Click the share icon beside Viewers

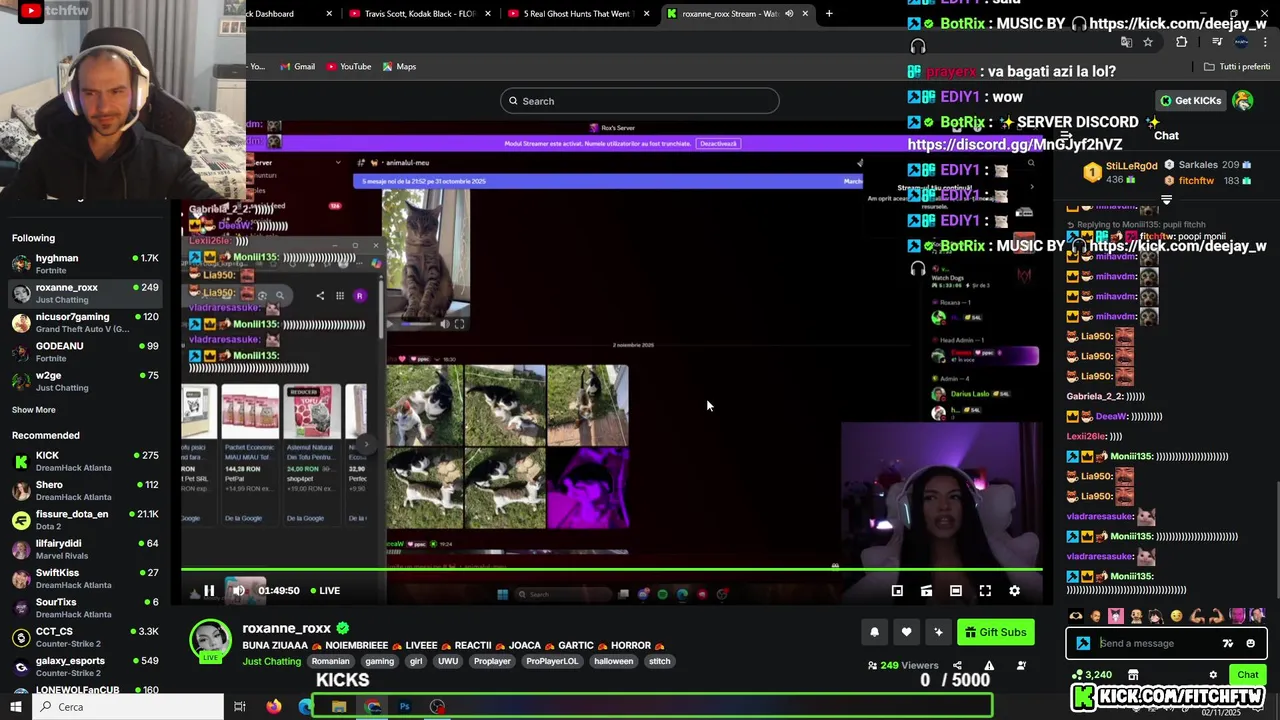(957, 665)
